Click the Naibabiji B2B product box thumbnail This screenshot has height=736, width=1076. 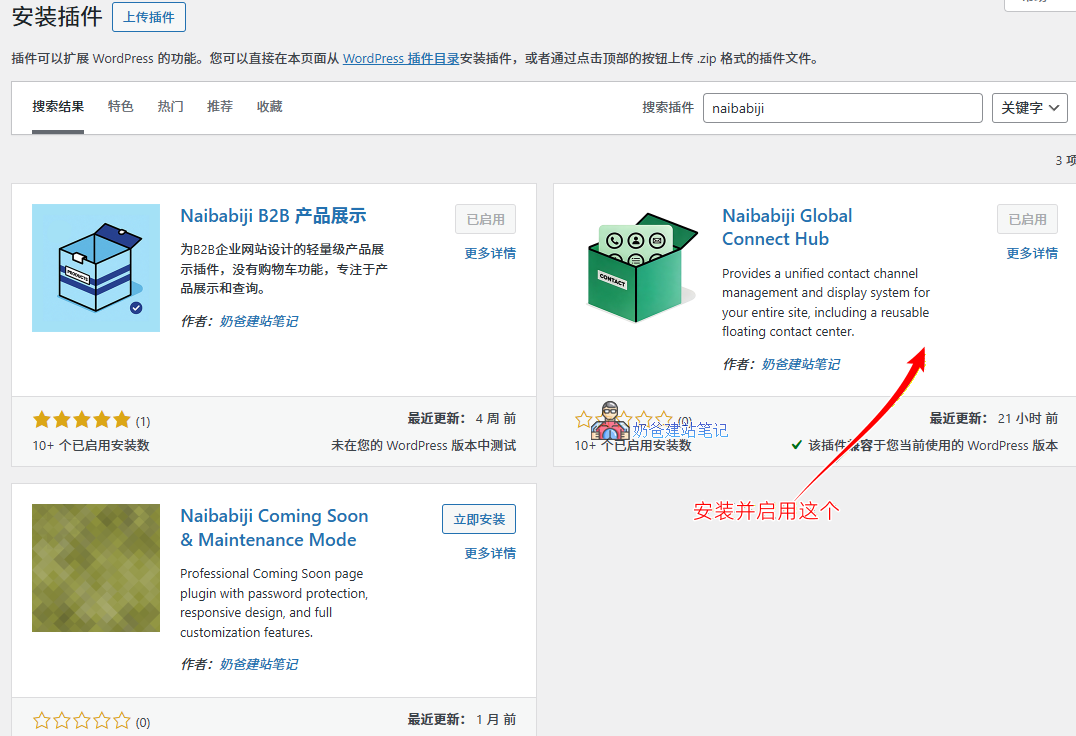96,268
